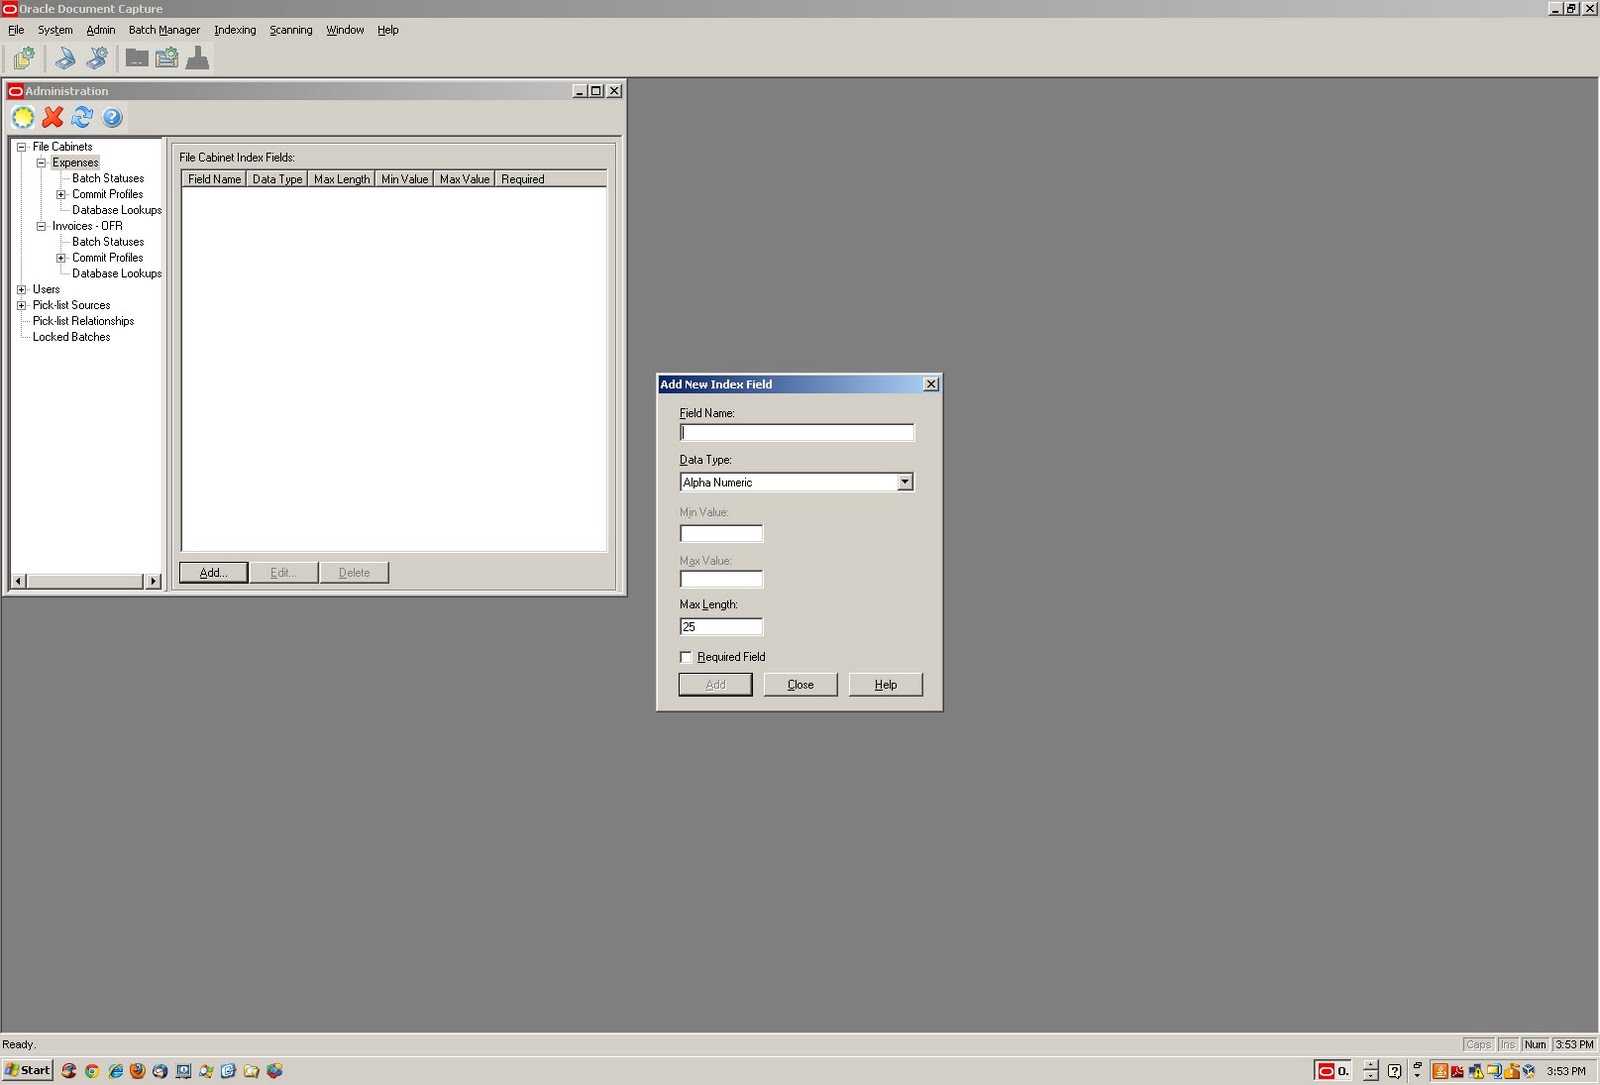Screen dimensions: 1600x1085
Task: Select the Scan Batches scanner icon
Action: point(65,58)
